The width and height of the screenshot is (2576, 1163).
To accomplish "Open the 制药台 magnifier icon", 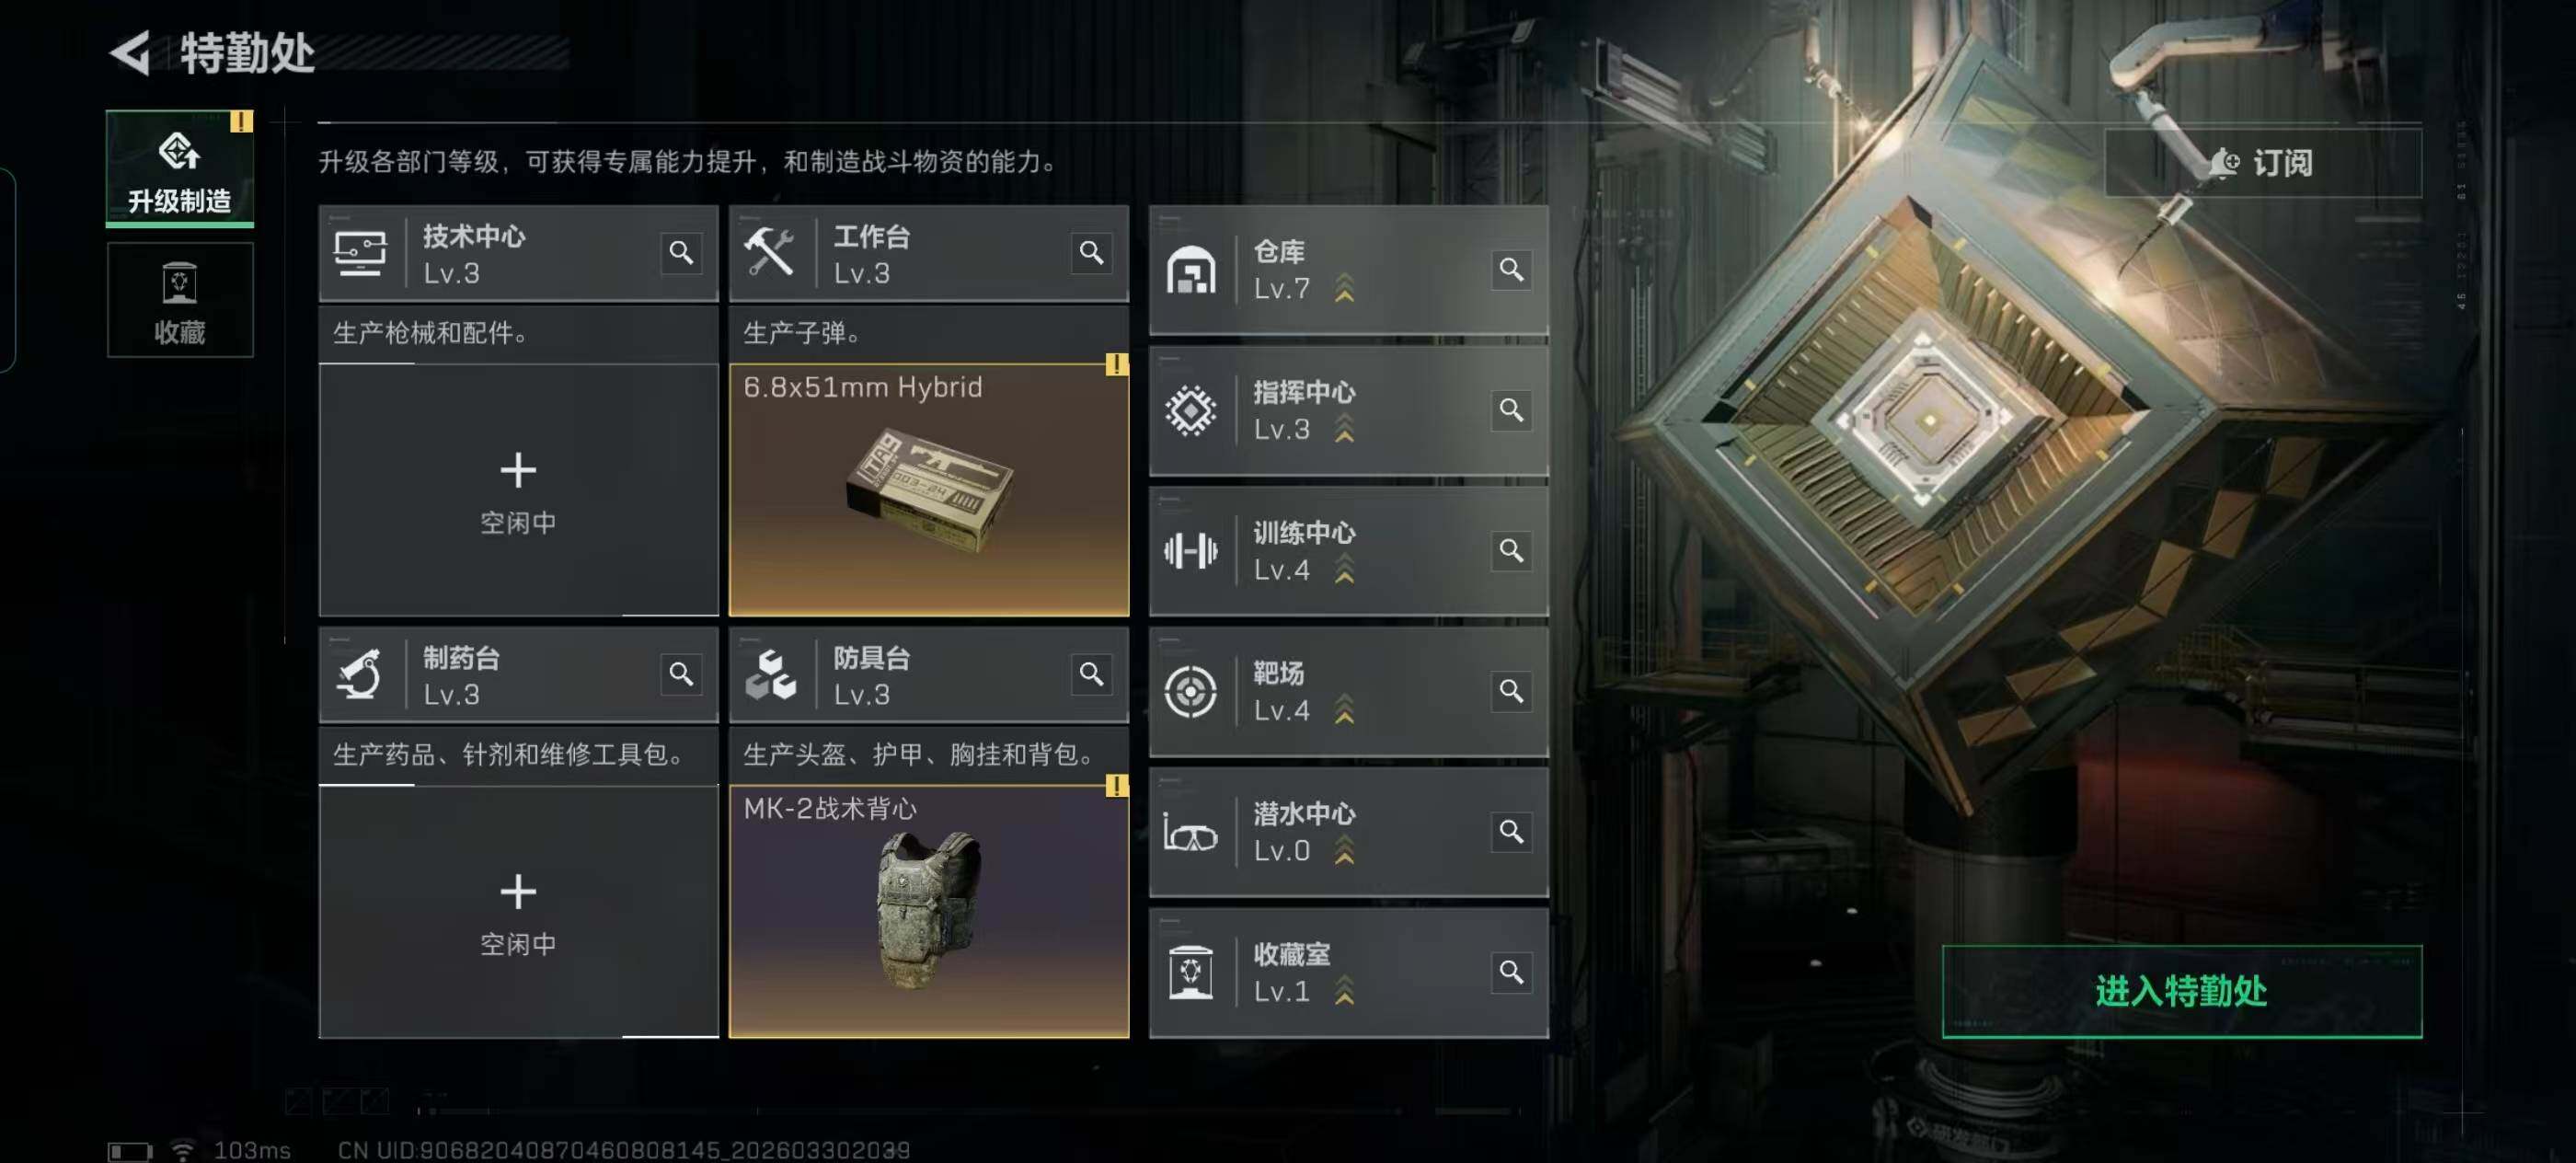I will click(x=681, y=674).
